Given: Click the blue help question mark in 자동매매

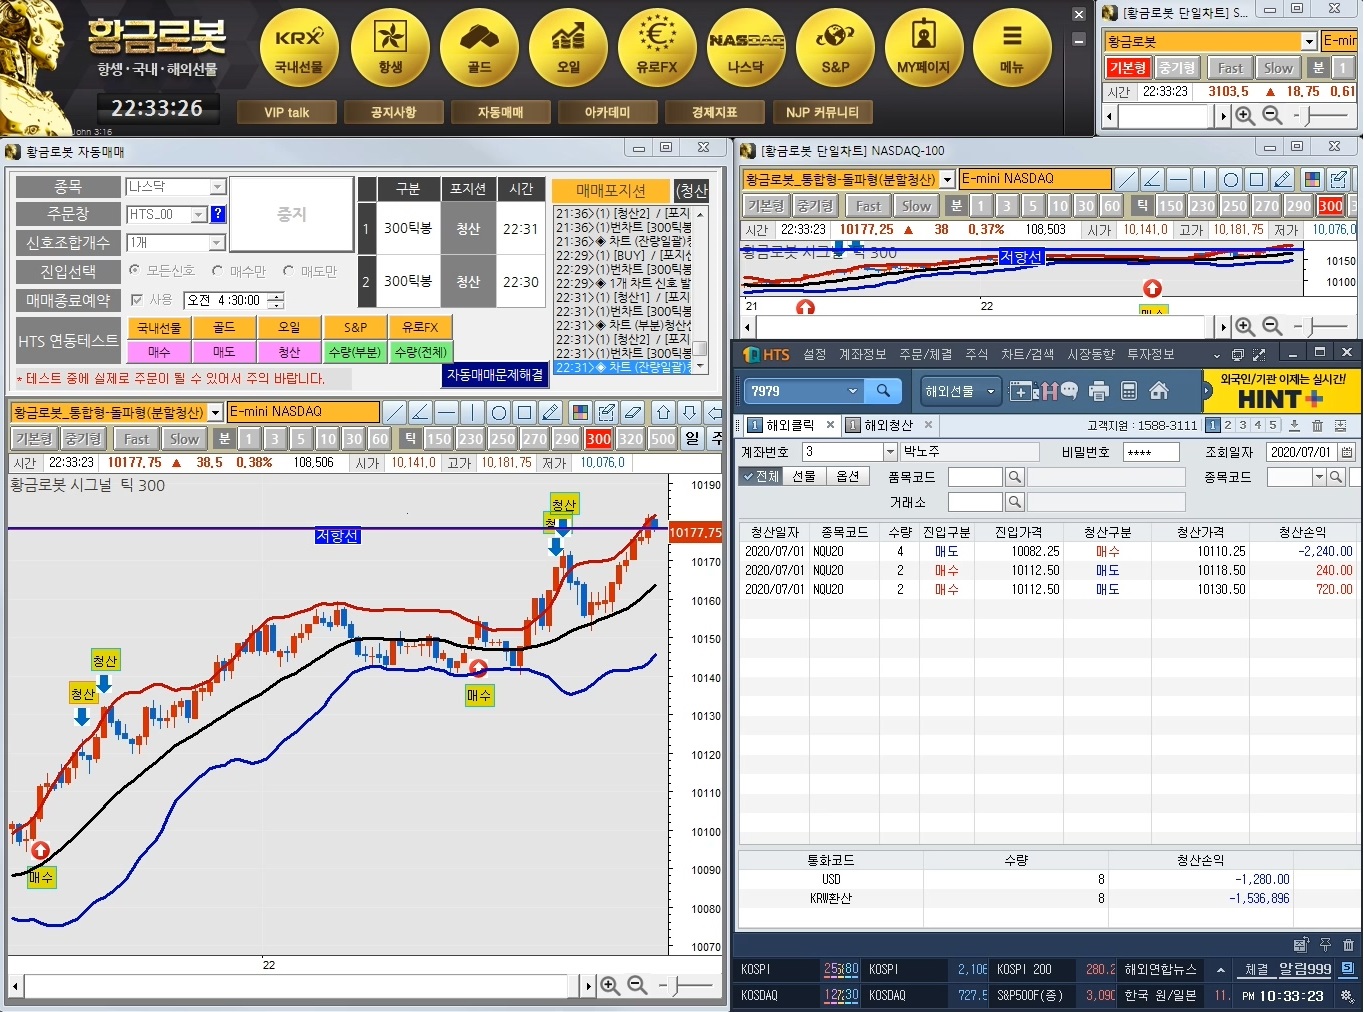Looking at the screenshot, I should [218, 214].
